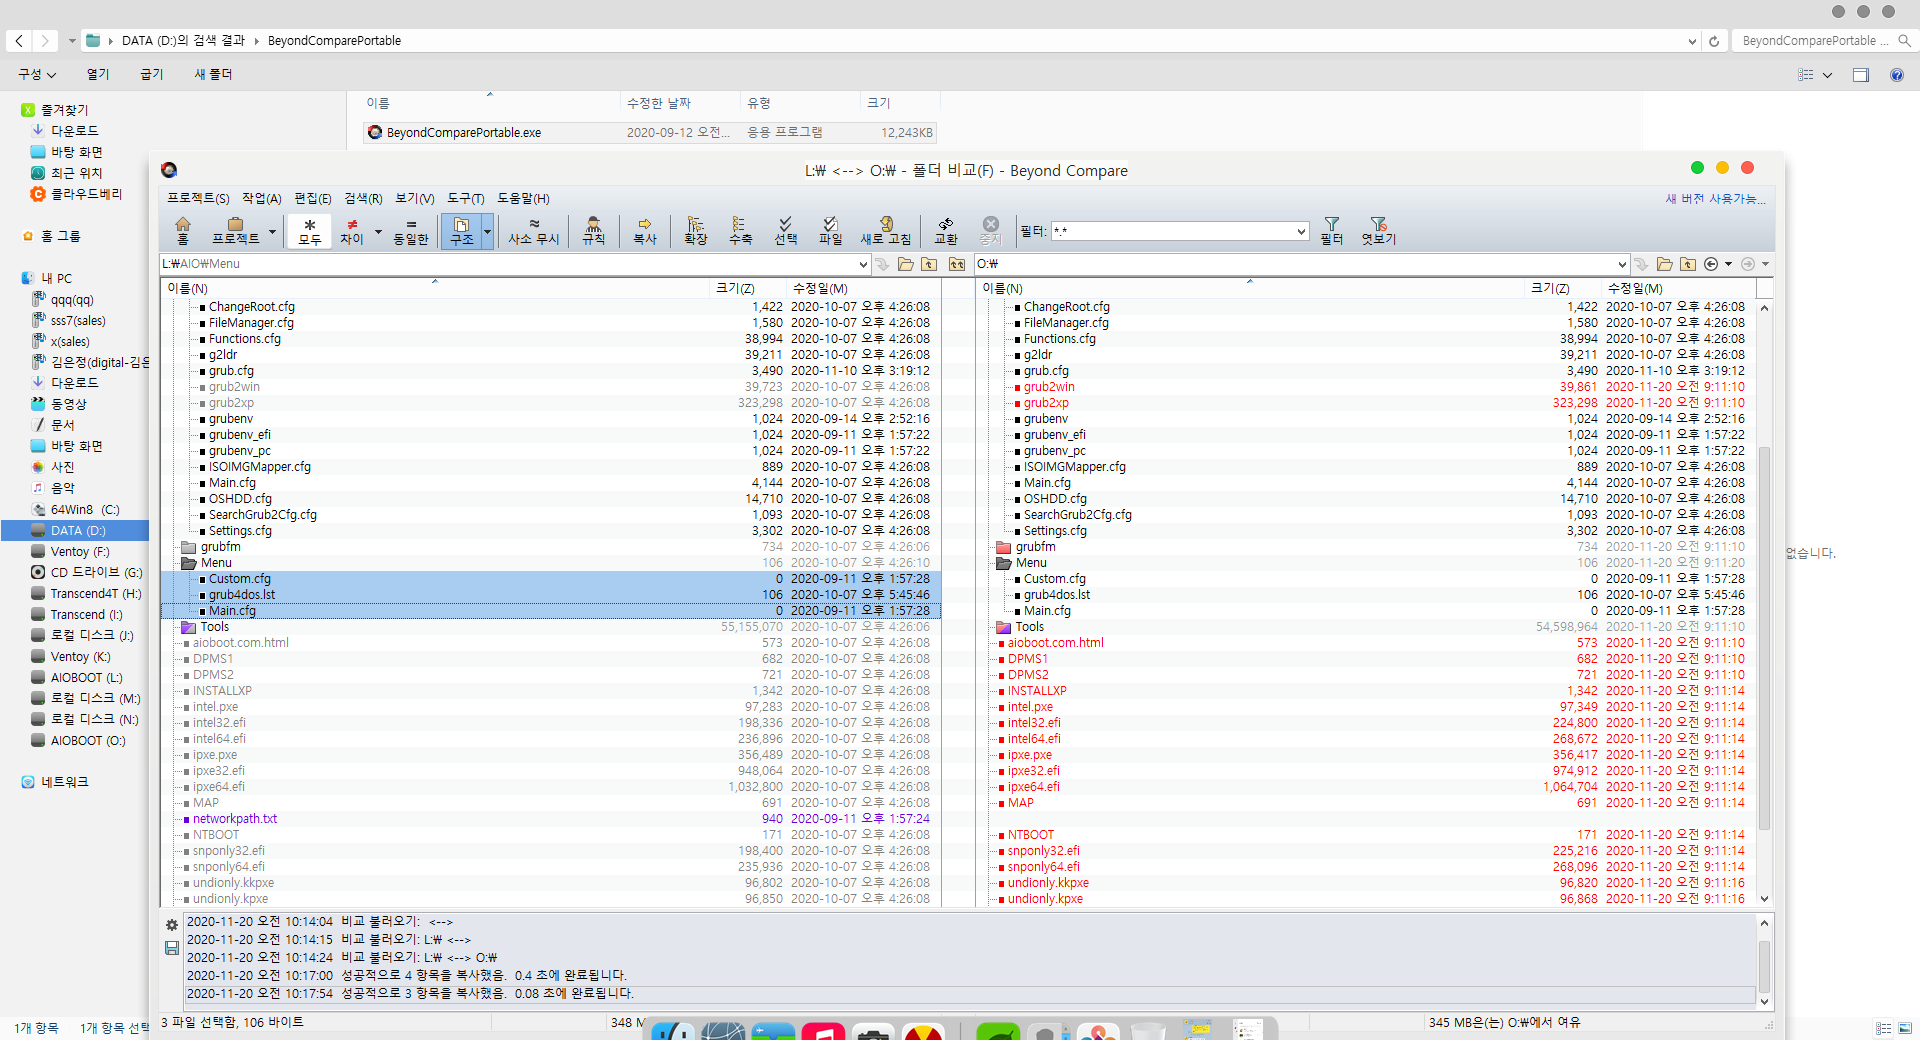Toggle 사소 무시 (Ignore Minor) option
The image size is (1920, 1040).
tap(534, 230)
